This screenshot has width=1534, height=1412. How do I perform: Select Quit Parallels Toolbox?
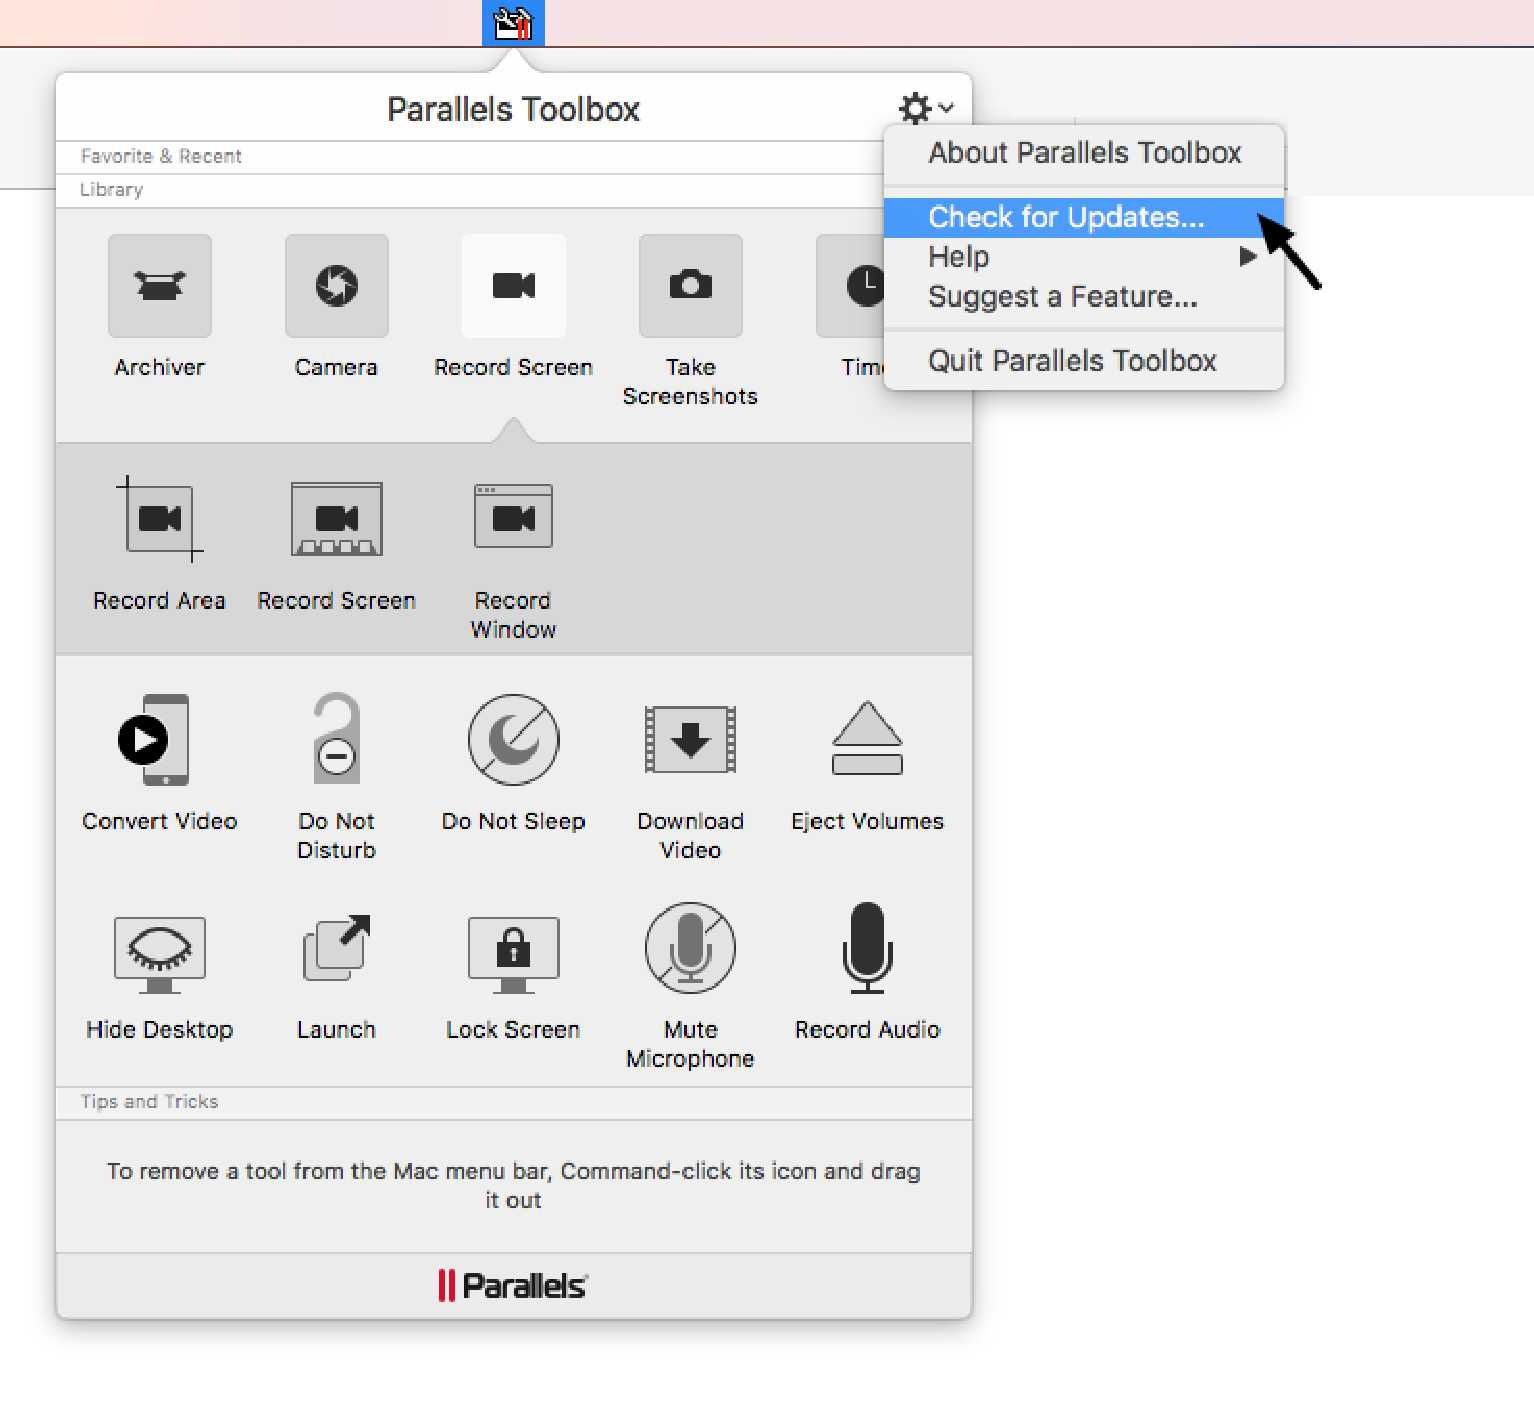point(1072,361)
